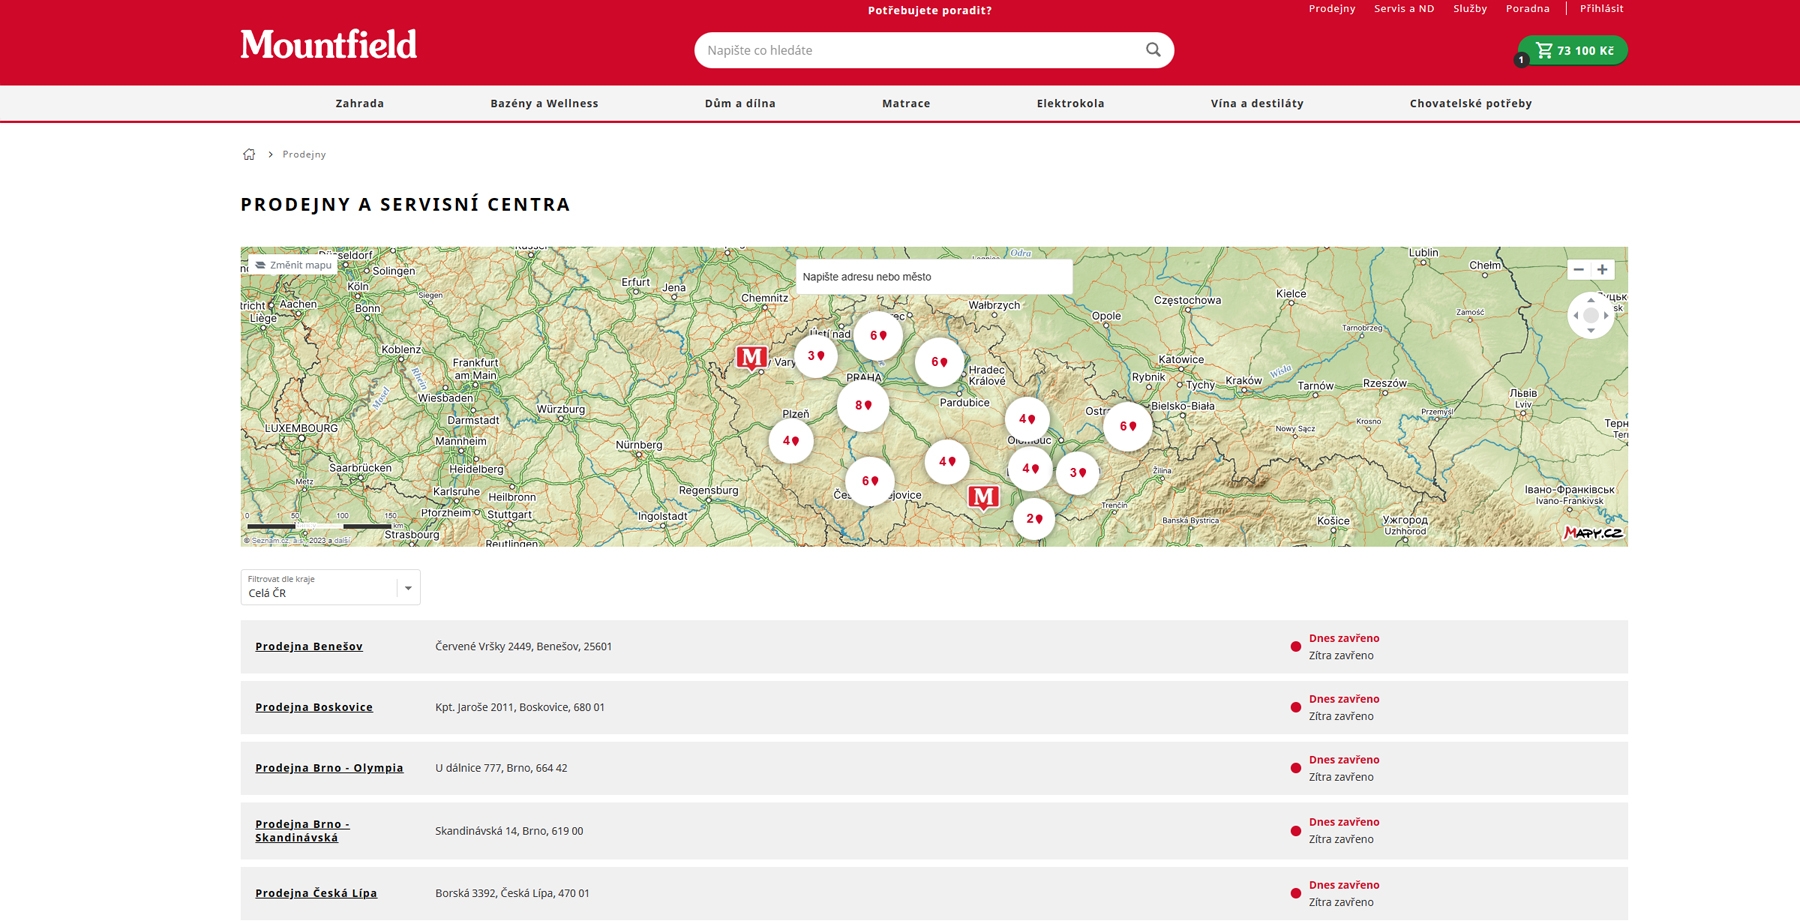The height and width of the screenshot is (922, 1800).
Task: Click the home breadcrumb icon
Action: [249, 154]
